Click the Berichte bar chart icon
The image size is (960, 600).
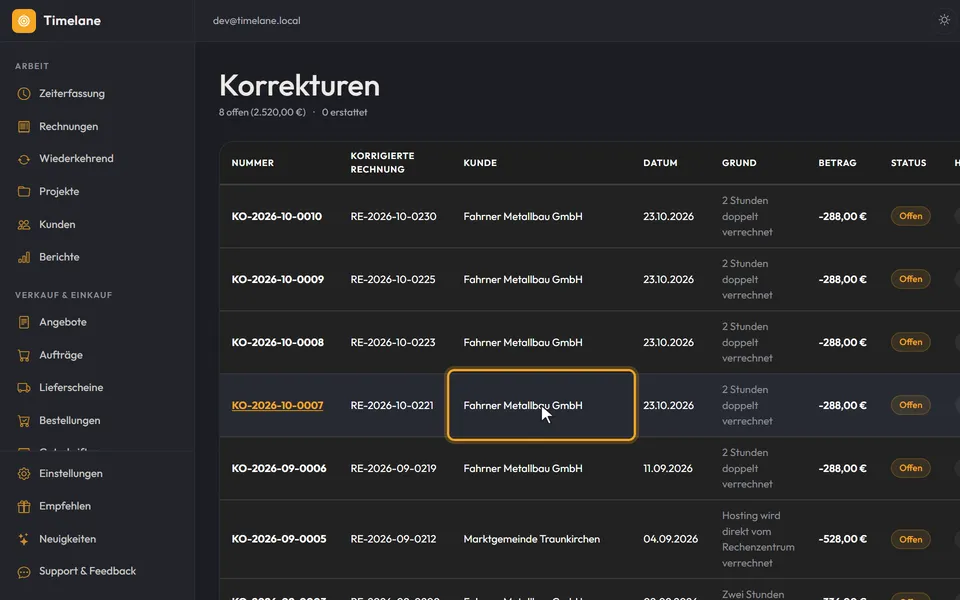pos(24,257)
